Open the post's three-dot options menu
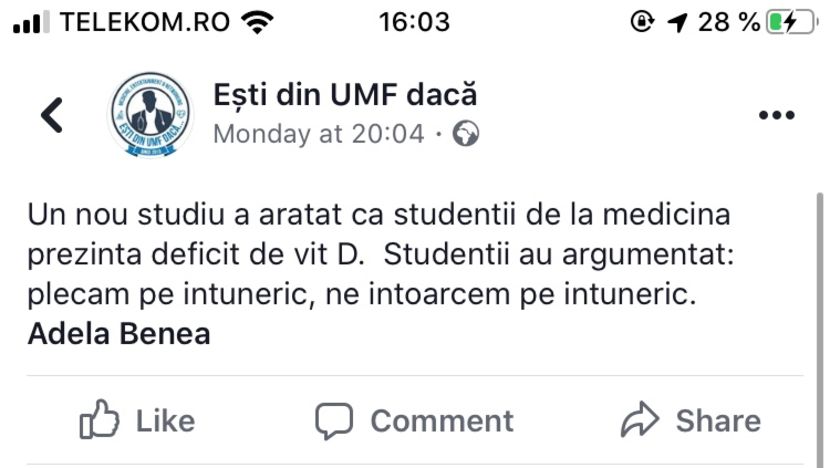 click(x=776, y=116)
